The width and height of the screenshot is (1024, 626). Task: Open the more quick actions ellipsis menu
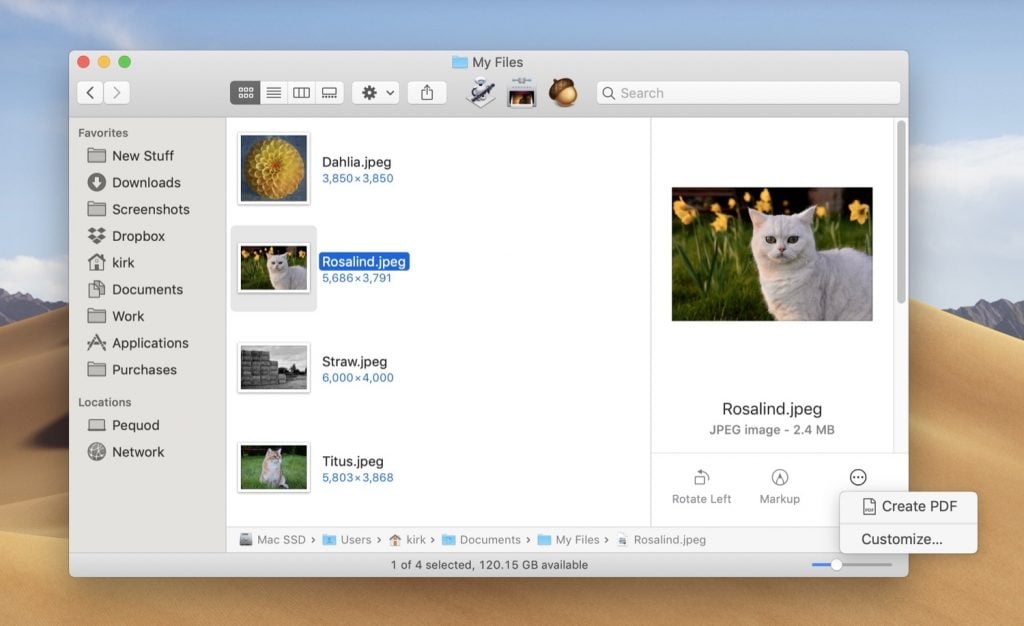[x=857, y=478]
